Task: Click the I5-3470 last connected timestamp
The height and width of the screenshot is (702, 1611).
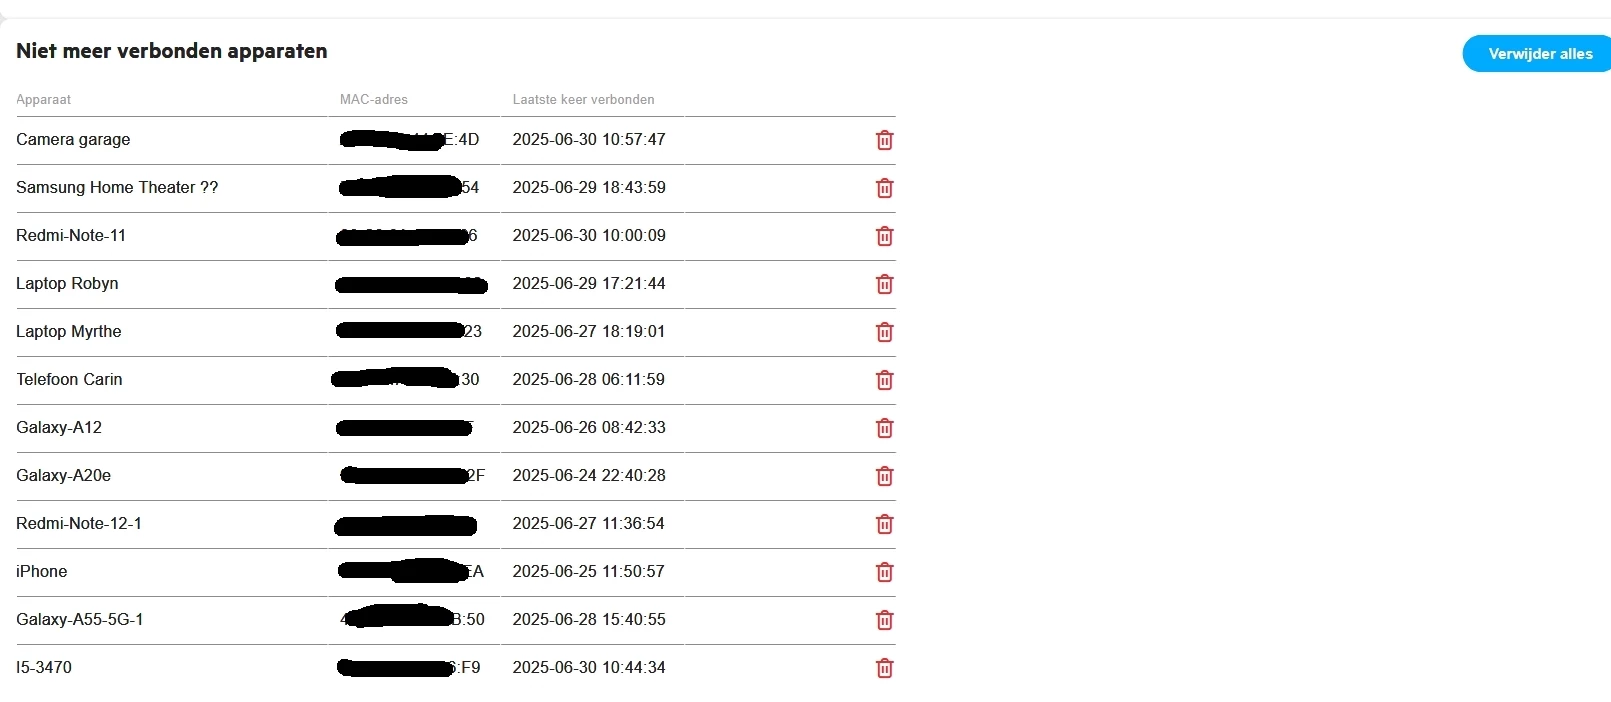Action: point(589,667)
